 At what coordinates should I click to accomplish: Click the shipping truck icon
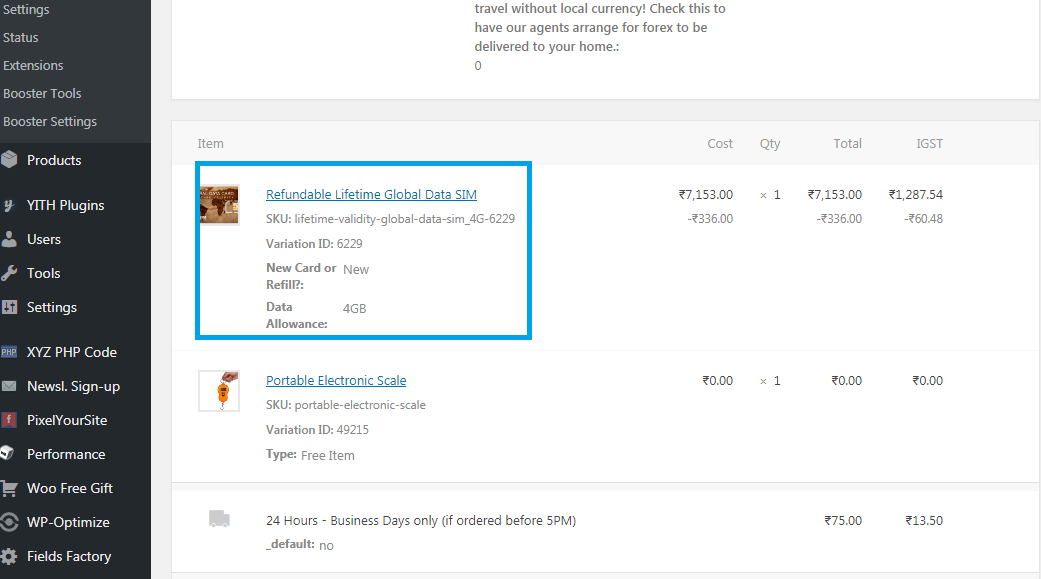[x=219, y=519]
